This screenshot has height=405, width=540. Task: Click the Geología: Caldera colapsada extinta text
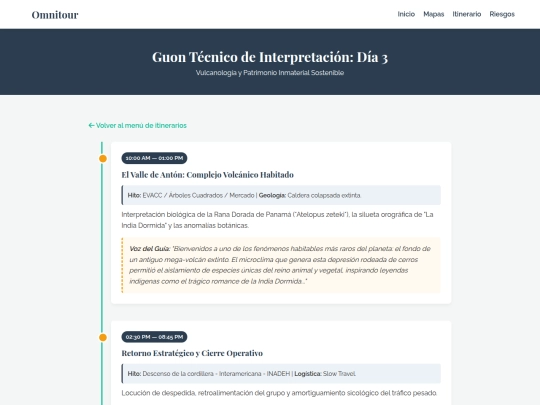(310, 195)
